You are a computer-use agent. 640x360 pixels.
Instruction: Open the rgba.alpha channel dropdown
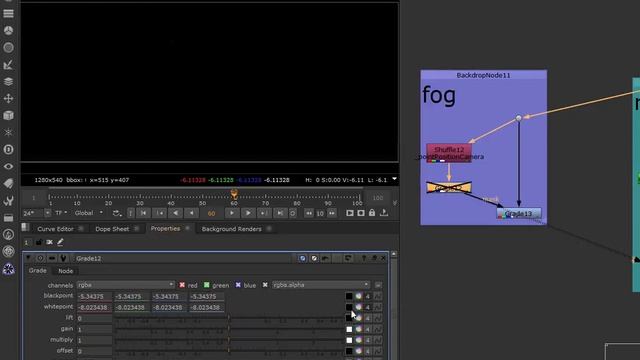coord(321,285)
